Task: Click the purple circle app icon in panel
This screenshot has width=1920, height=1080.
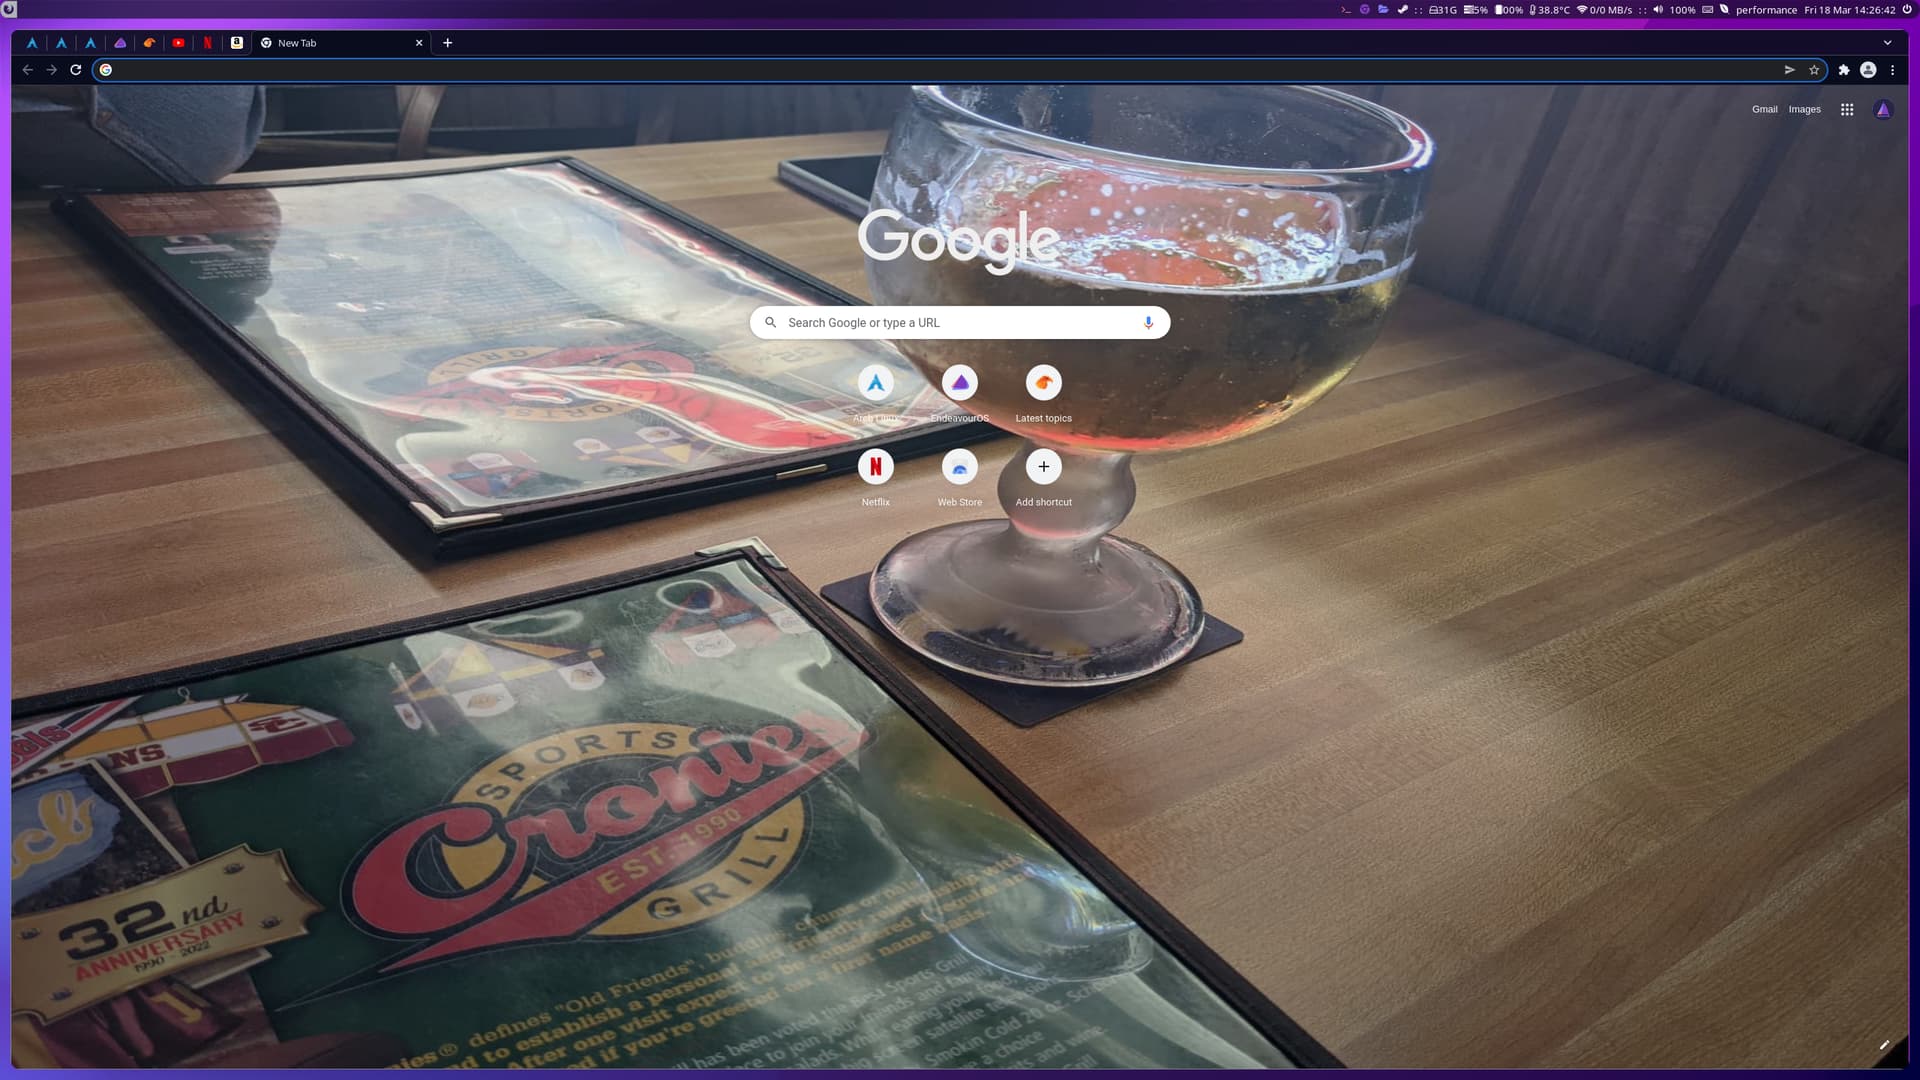Action: [1365, 10]
